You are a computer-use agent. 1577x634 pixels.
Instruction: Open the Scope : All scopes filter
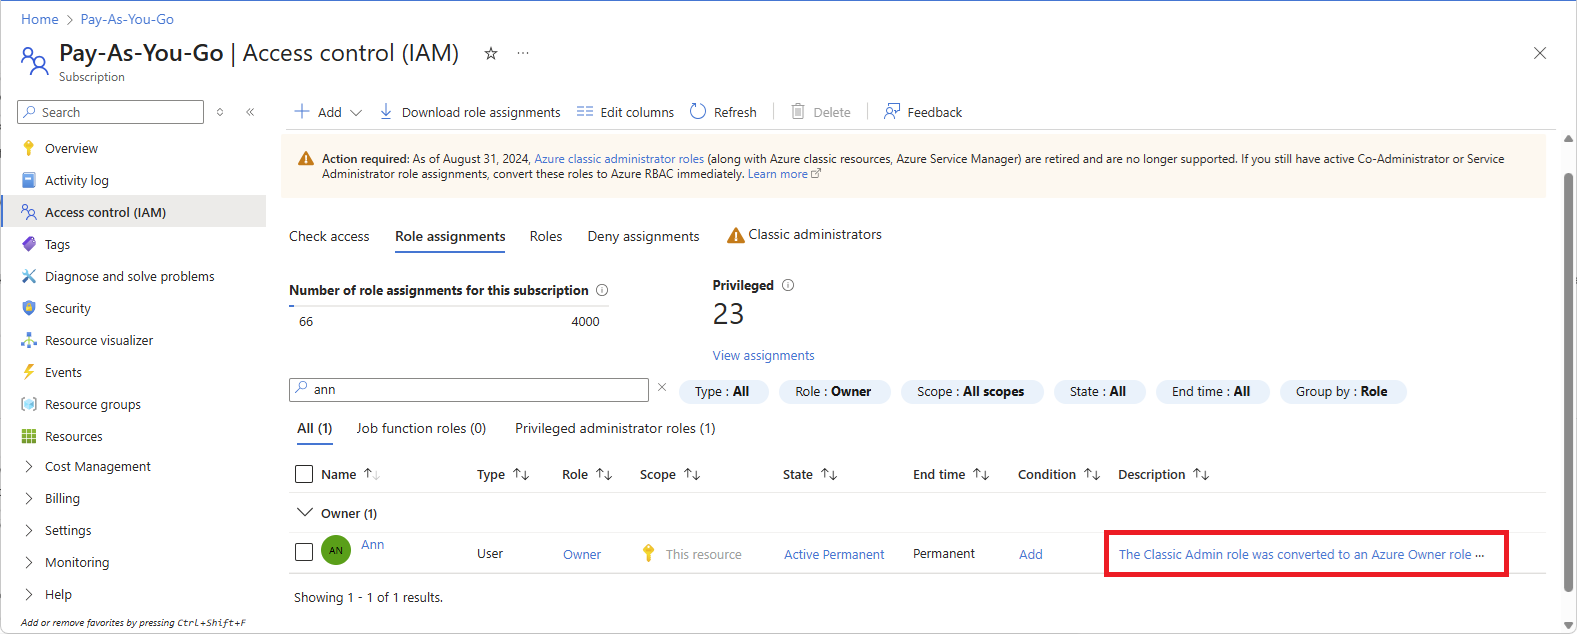[x=971, y=391]
